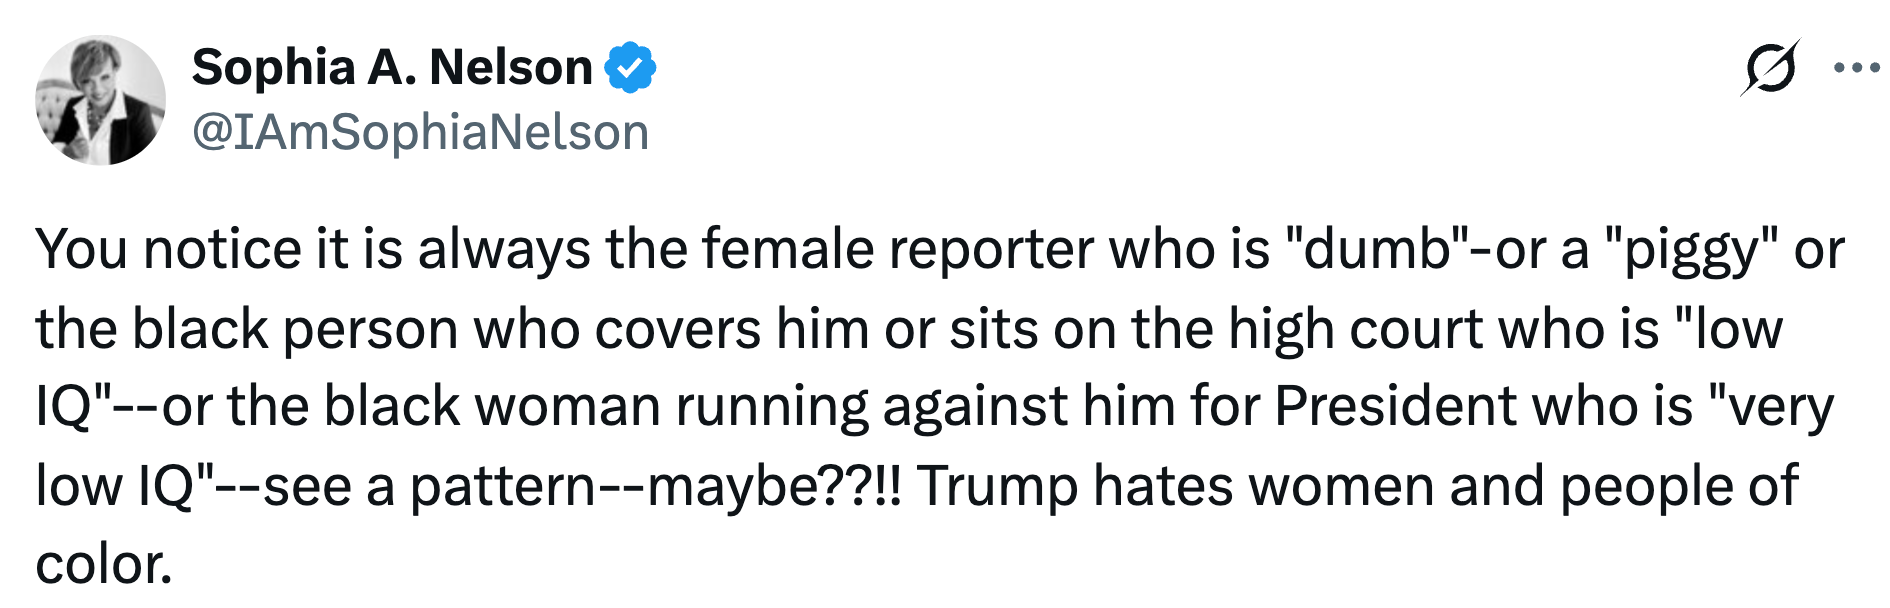
Task: Open the three-dot More options menu
Action: 1856,68
